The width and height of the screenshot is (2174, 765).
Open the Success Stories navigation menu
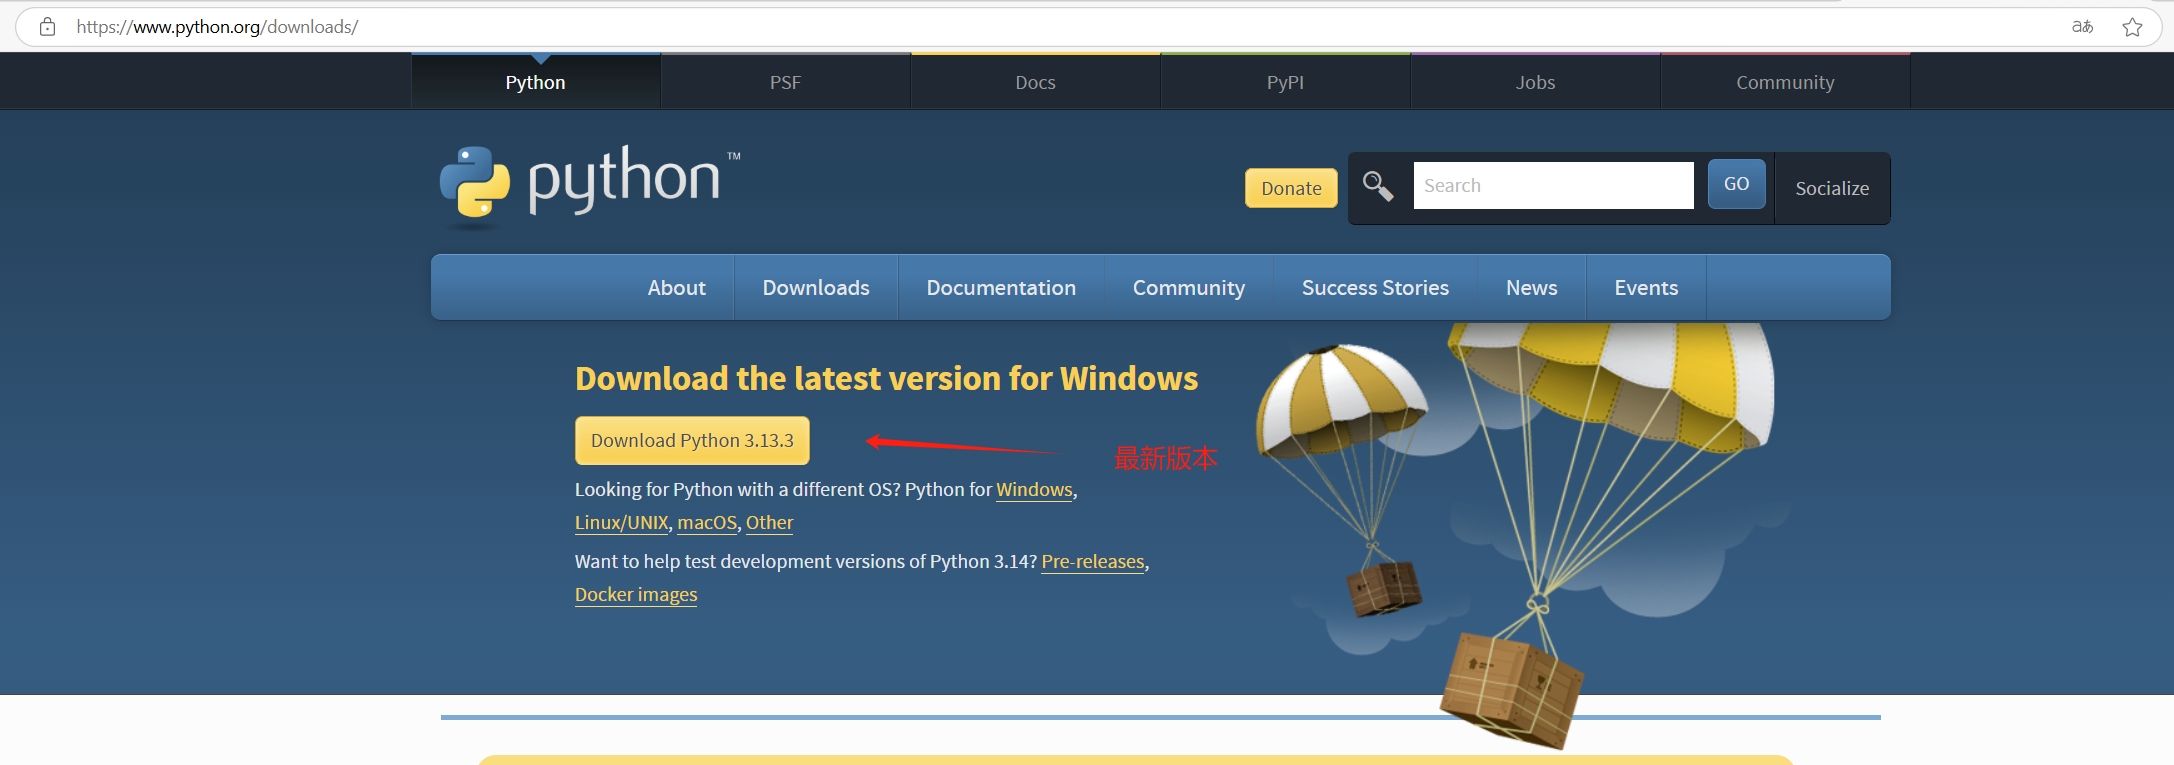coord(1375,288)
